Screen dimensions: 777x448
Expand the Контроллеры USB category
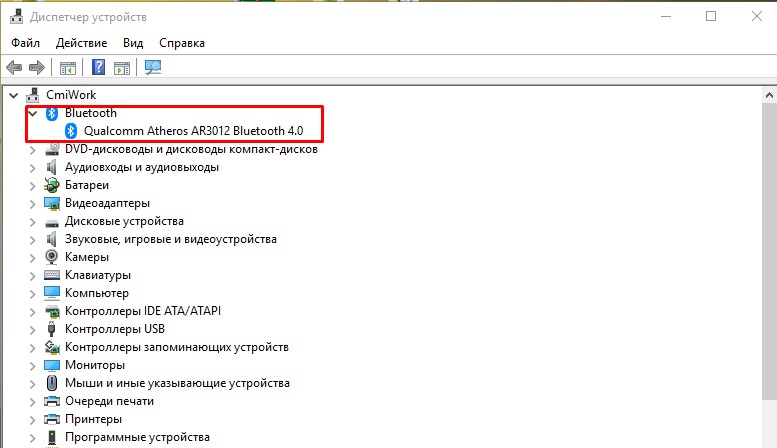click(33, 330)
